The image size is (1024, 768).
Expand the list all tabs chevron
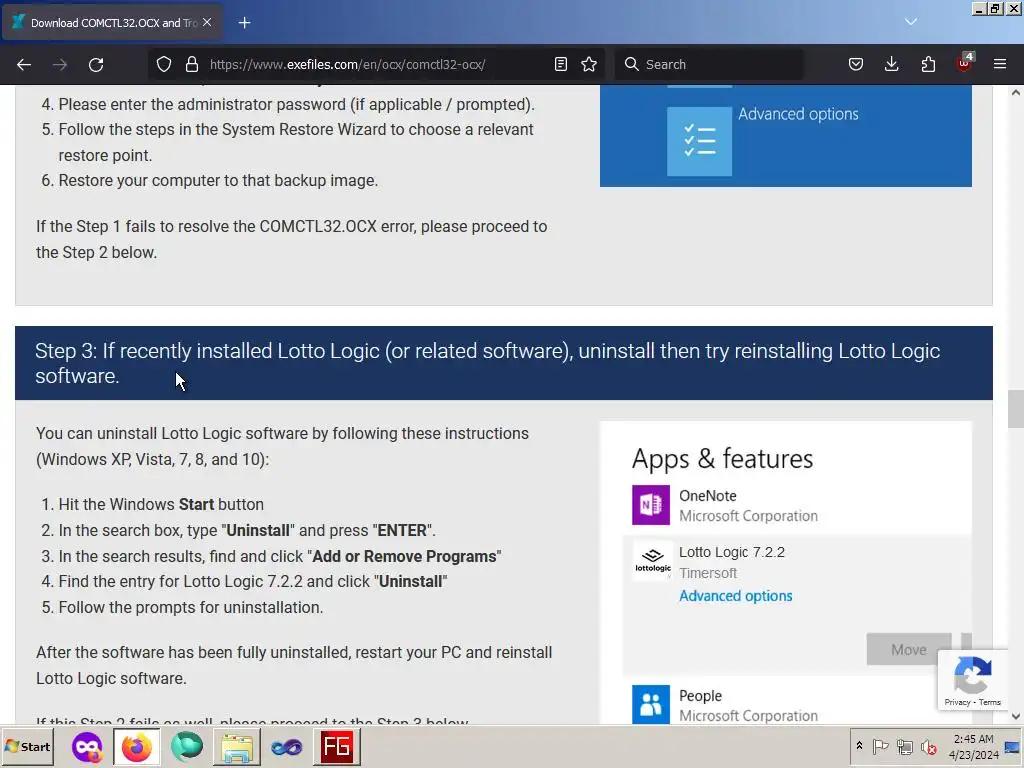911,22
